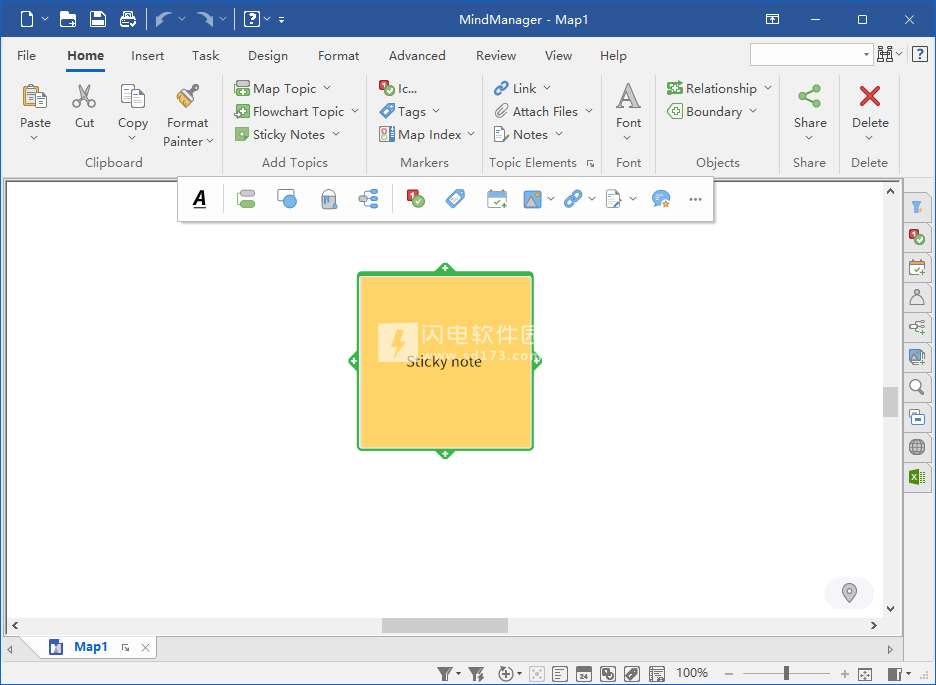Click the Cut scissors icon
The image size is (936, 685).
pyautogui.click(x=84, y=96)
